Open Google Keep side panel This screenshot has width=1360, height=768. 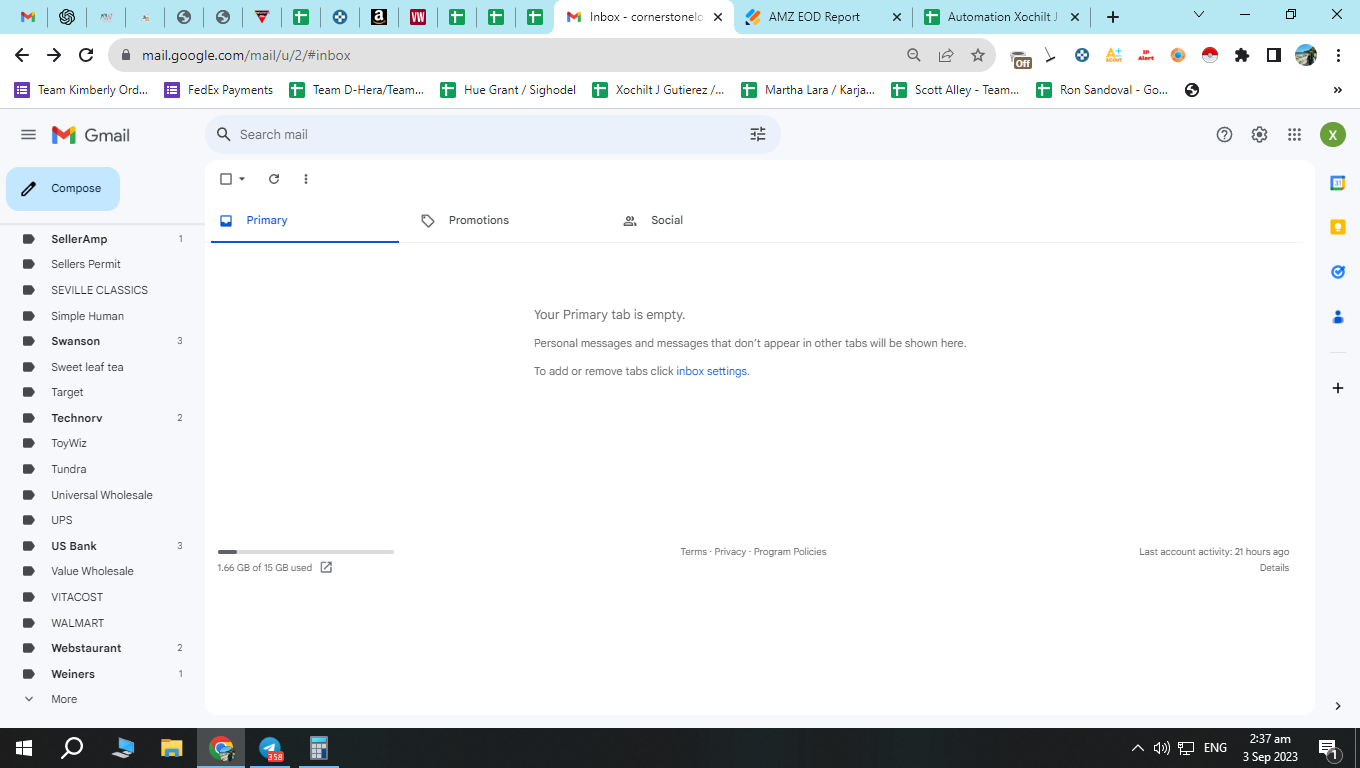click(1338, 227)
